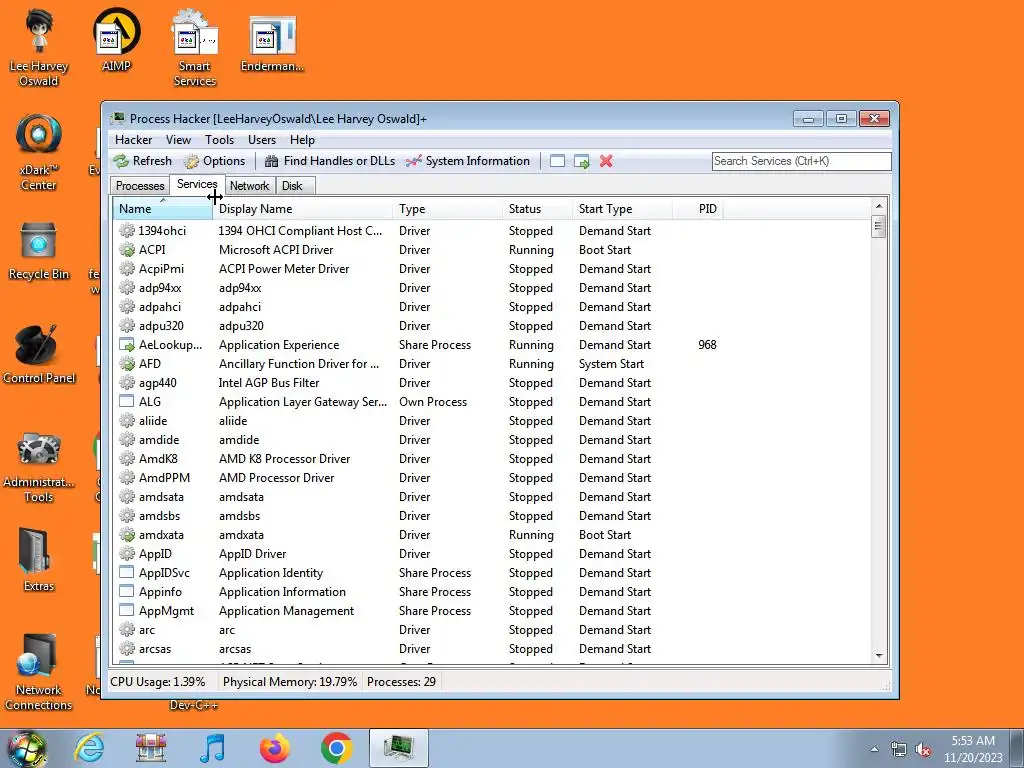The width and height of the screenshot is (1024, 768).
Task: Click the amdxata driver icon
Action: coord(127,535)
